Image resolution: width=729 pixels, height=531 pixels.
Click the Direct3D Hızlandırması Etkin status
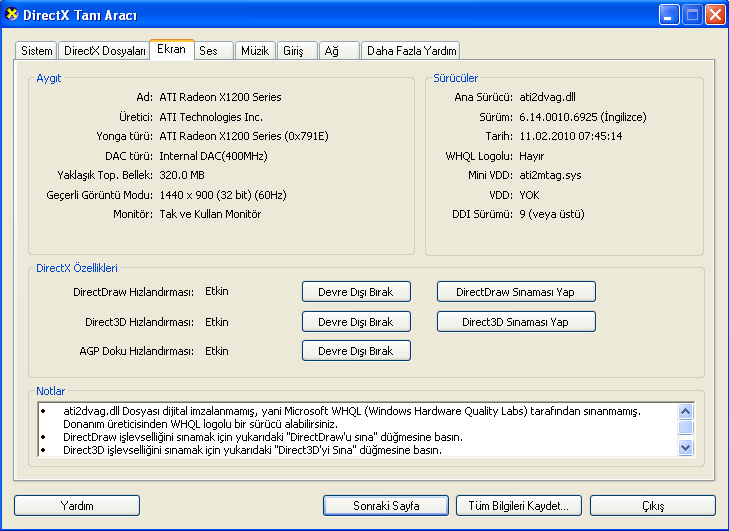(217, 322)
